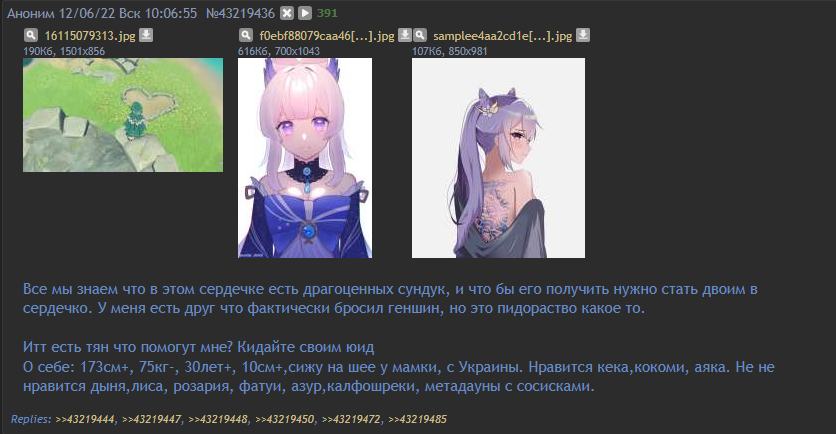Screen dimensions: 836x434
Task: Click the hide post X icon
Action: [x=287, y=13]
